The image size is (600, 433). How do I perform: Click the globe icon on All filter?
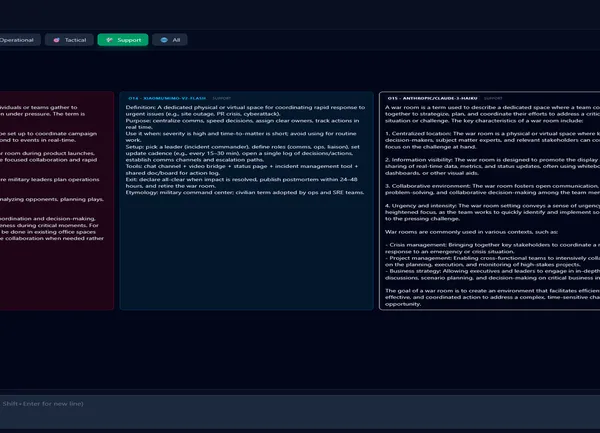pos(164,40)
